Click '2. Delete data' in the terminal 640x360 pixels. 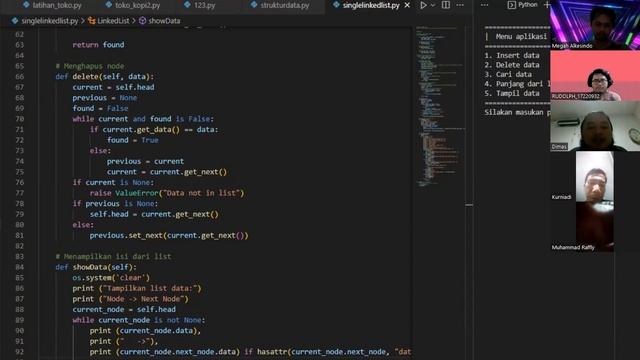[x=512, y=65]
